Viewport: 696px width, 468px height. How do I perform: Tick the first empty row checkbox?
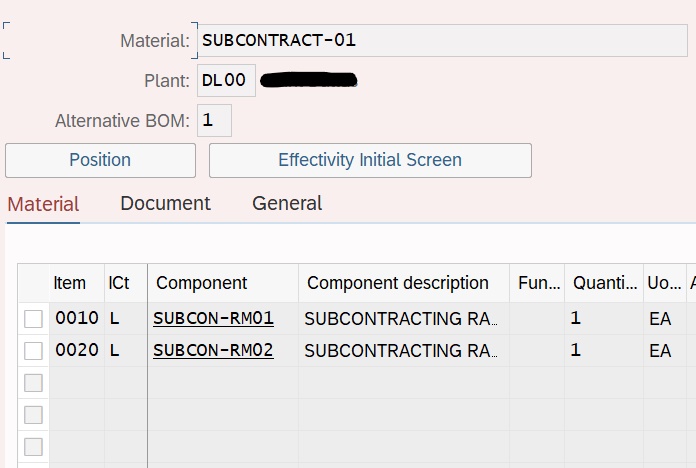34,383
